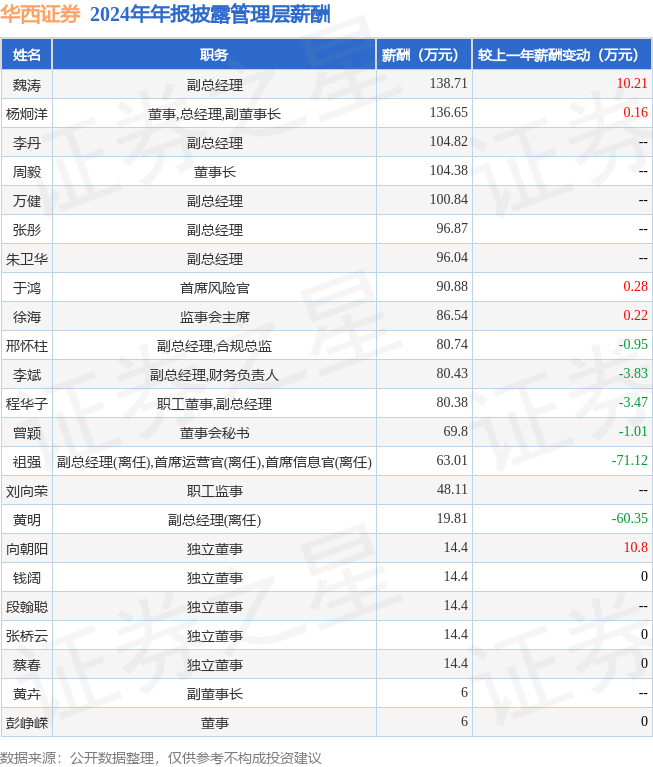The width and height of the screenshot is (653, 767).
Task: Click the name 李丹
Action: coord(27,143)
